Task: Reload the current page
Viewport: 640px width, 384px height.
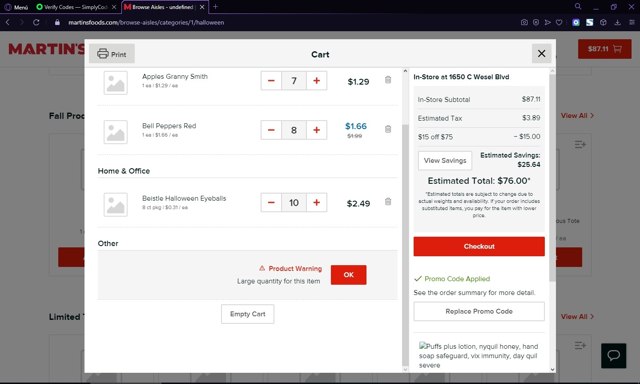Action: [36, 22]
